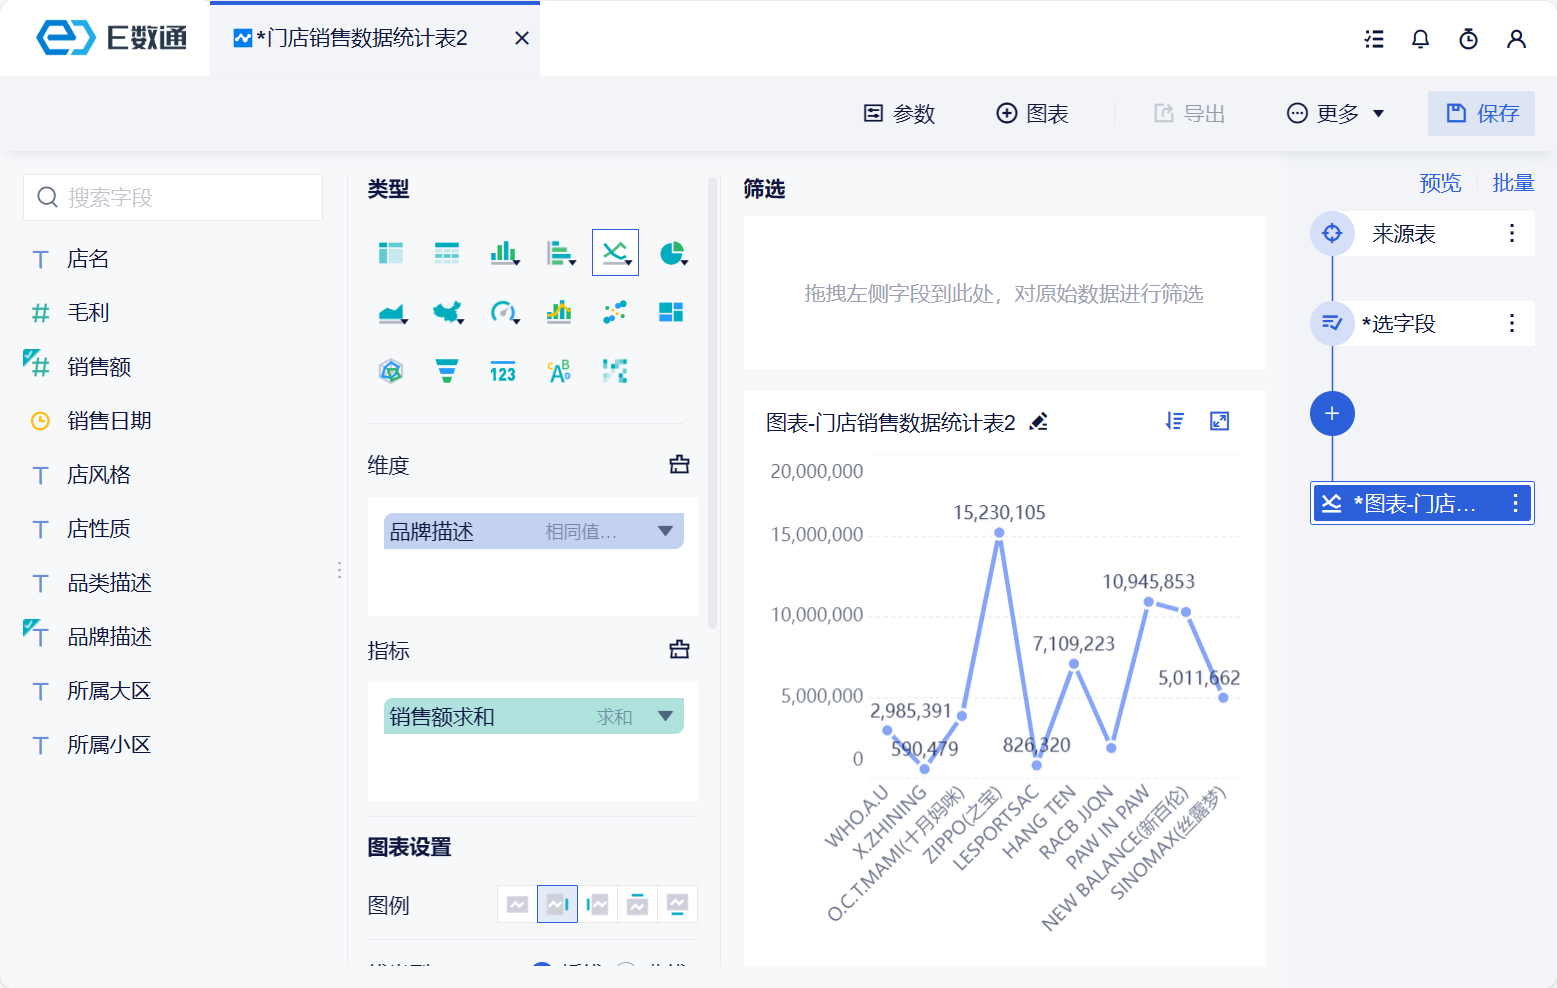The height and width of the screenshot is (988, 1557).
Task: Select the gauge dashboard chart type
Action: coord(504,313)
